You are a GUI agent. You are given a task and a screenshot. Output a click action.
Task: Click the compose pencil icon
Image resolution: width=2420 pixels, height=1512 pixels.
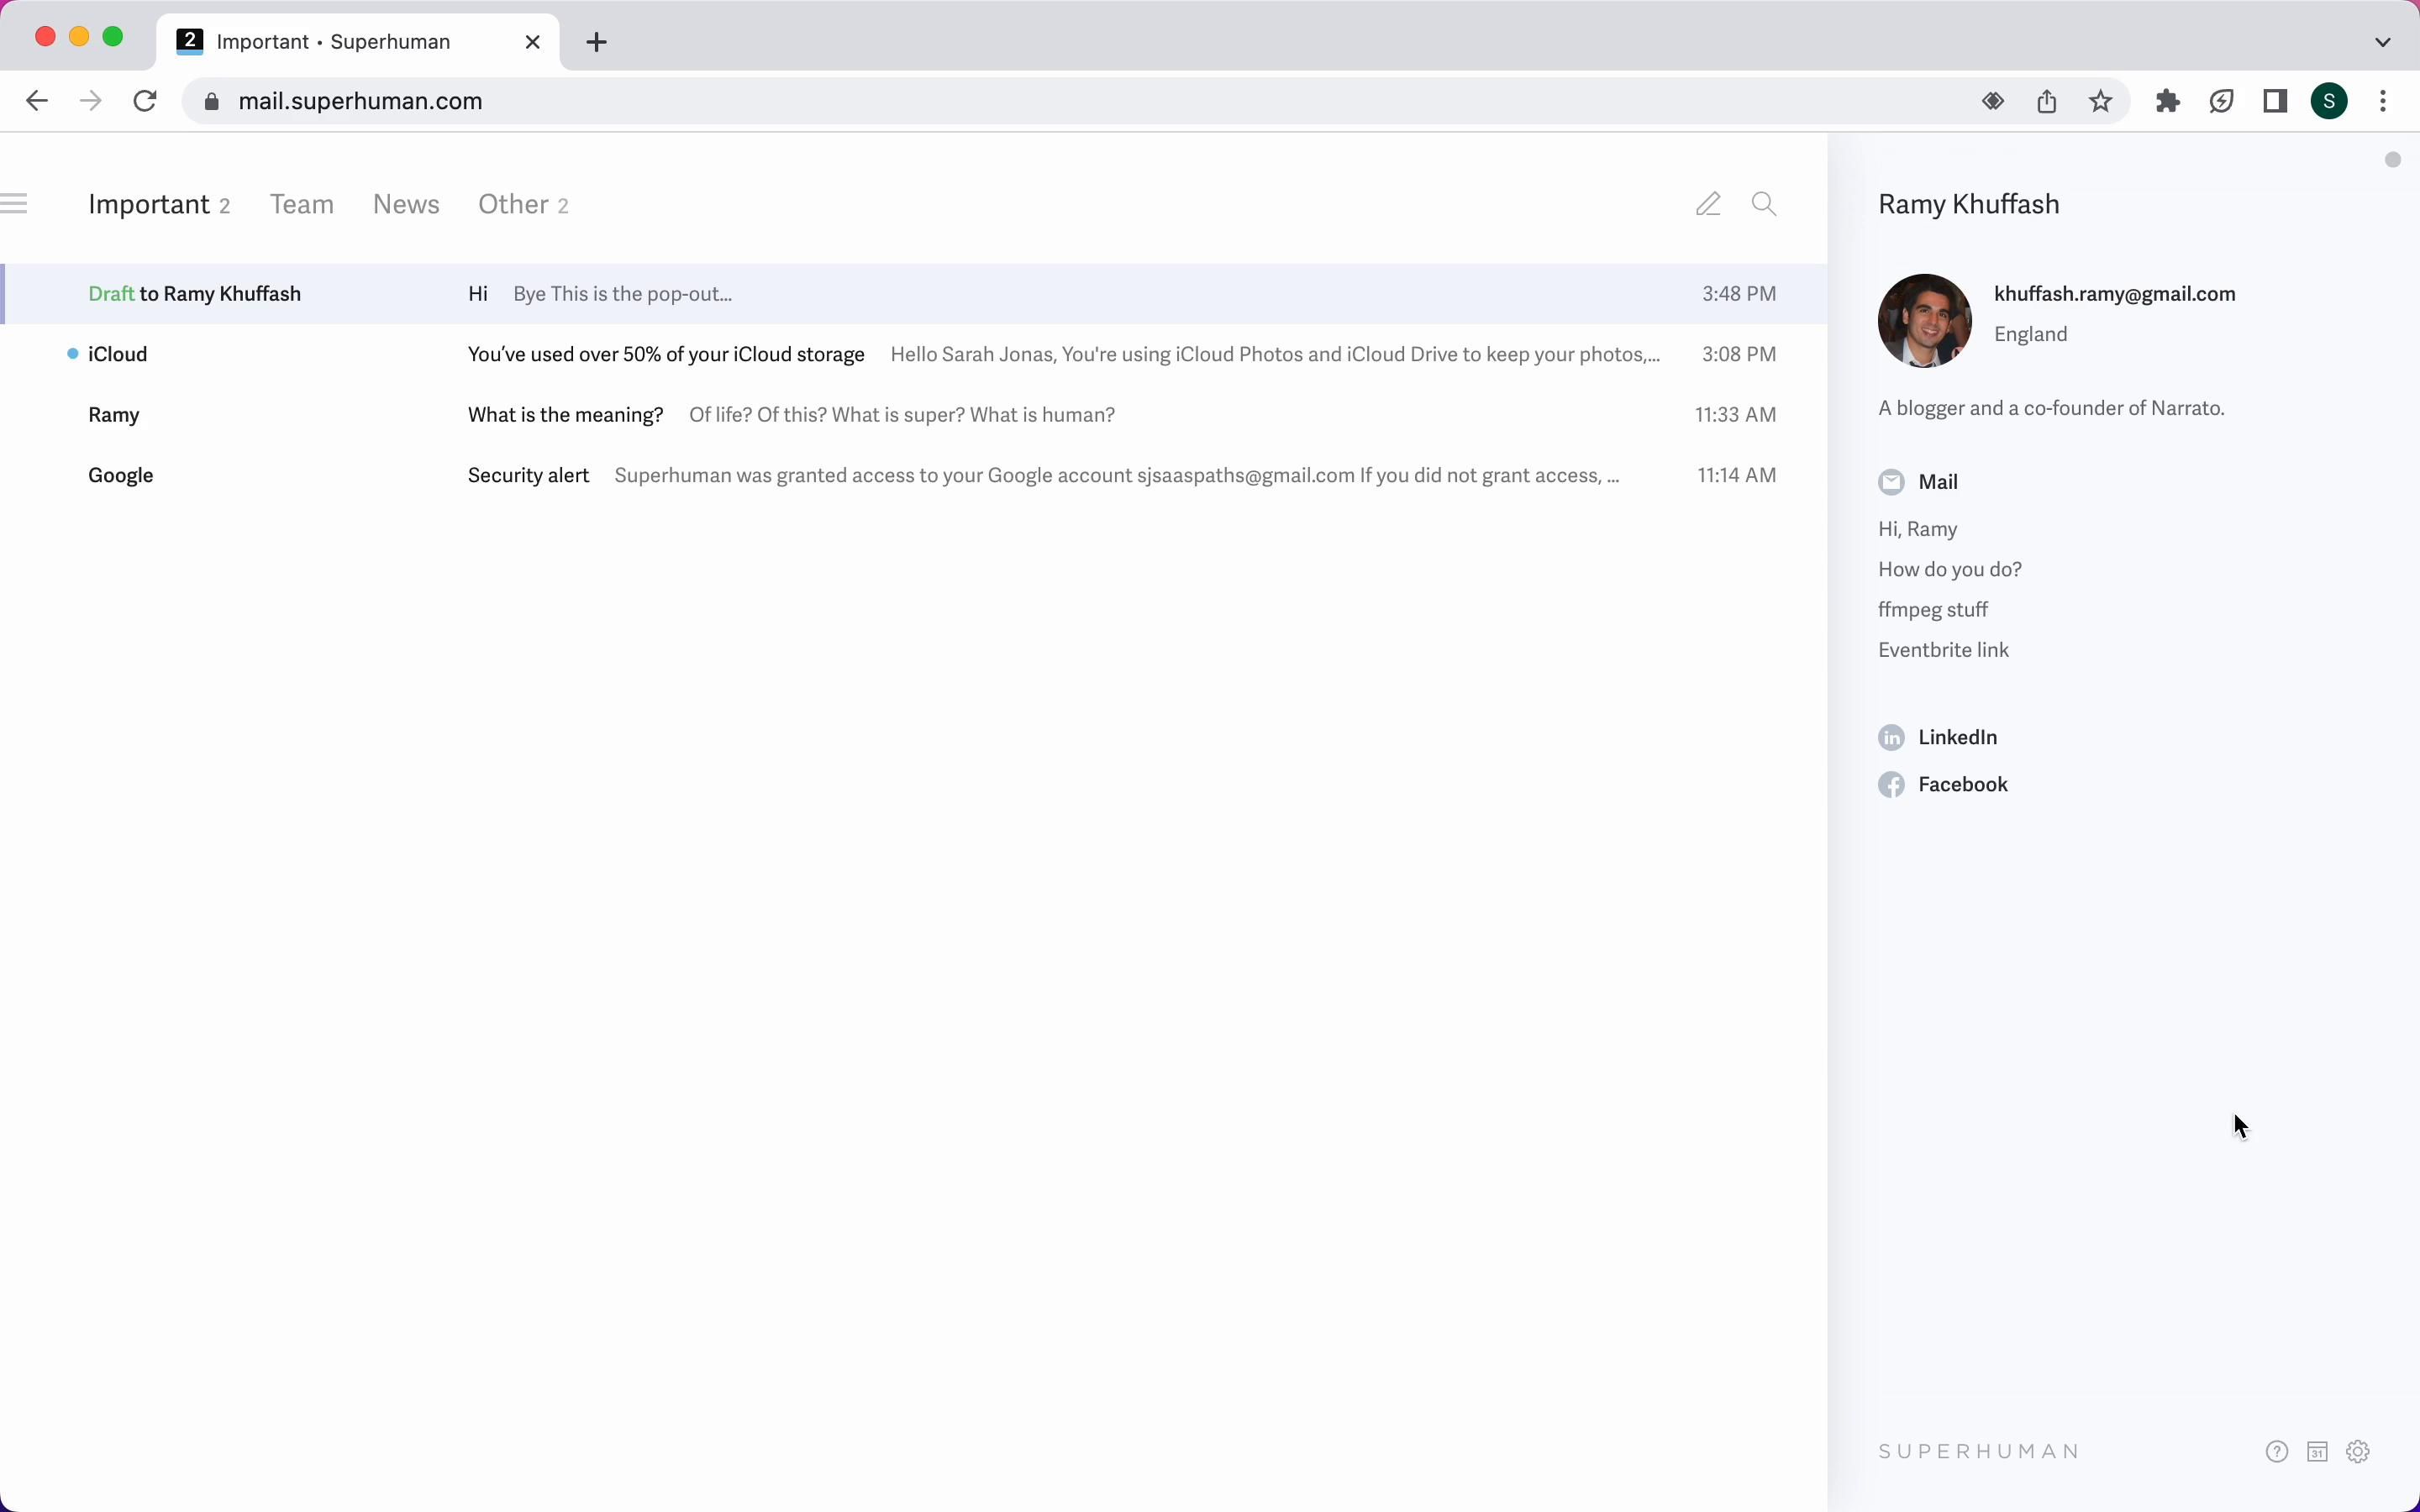[1708, 204]
